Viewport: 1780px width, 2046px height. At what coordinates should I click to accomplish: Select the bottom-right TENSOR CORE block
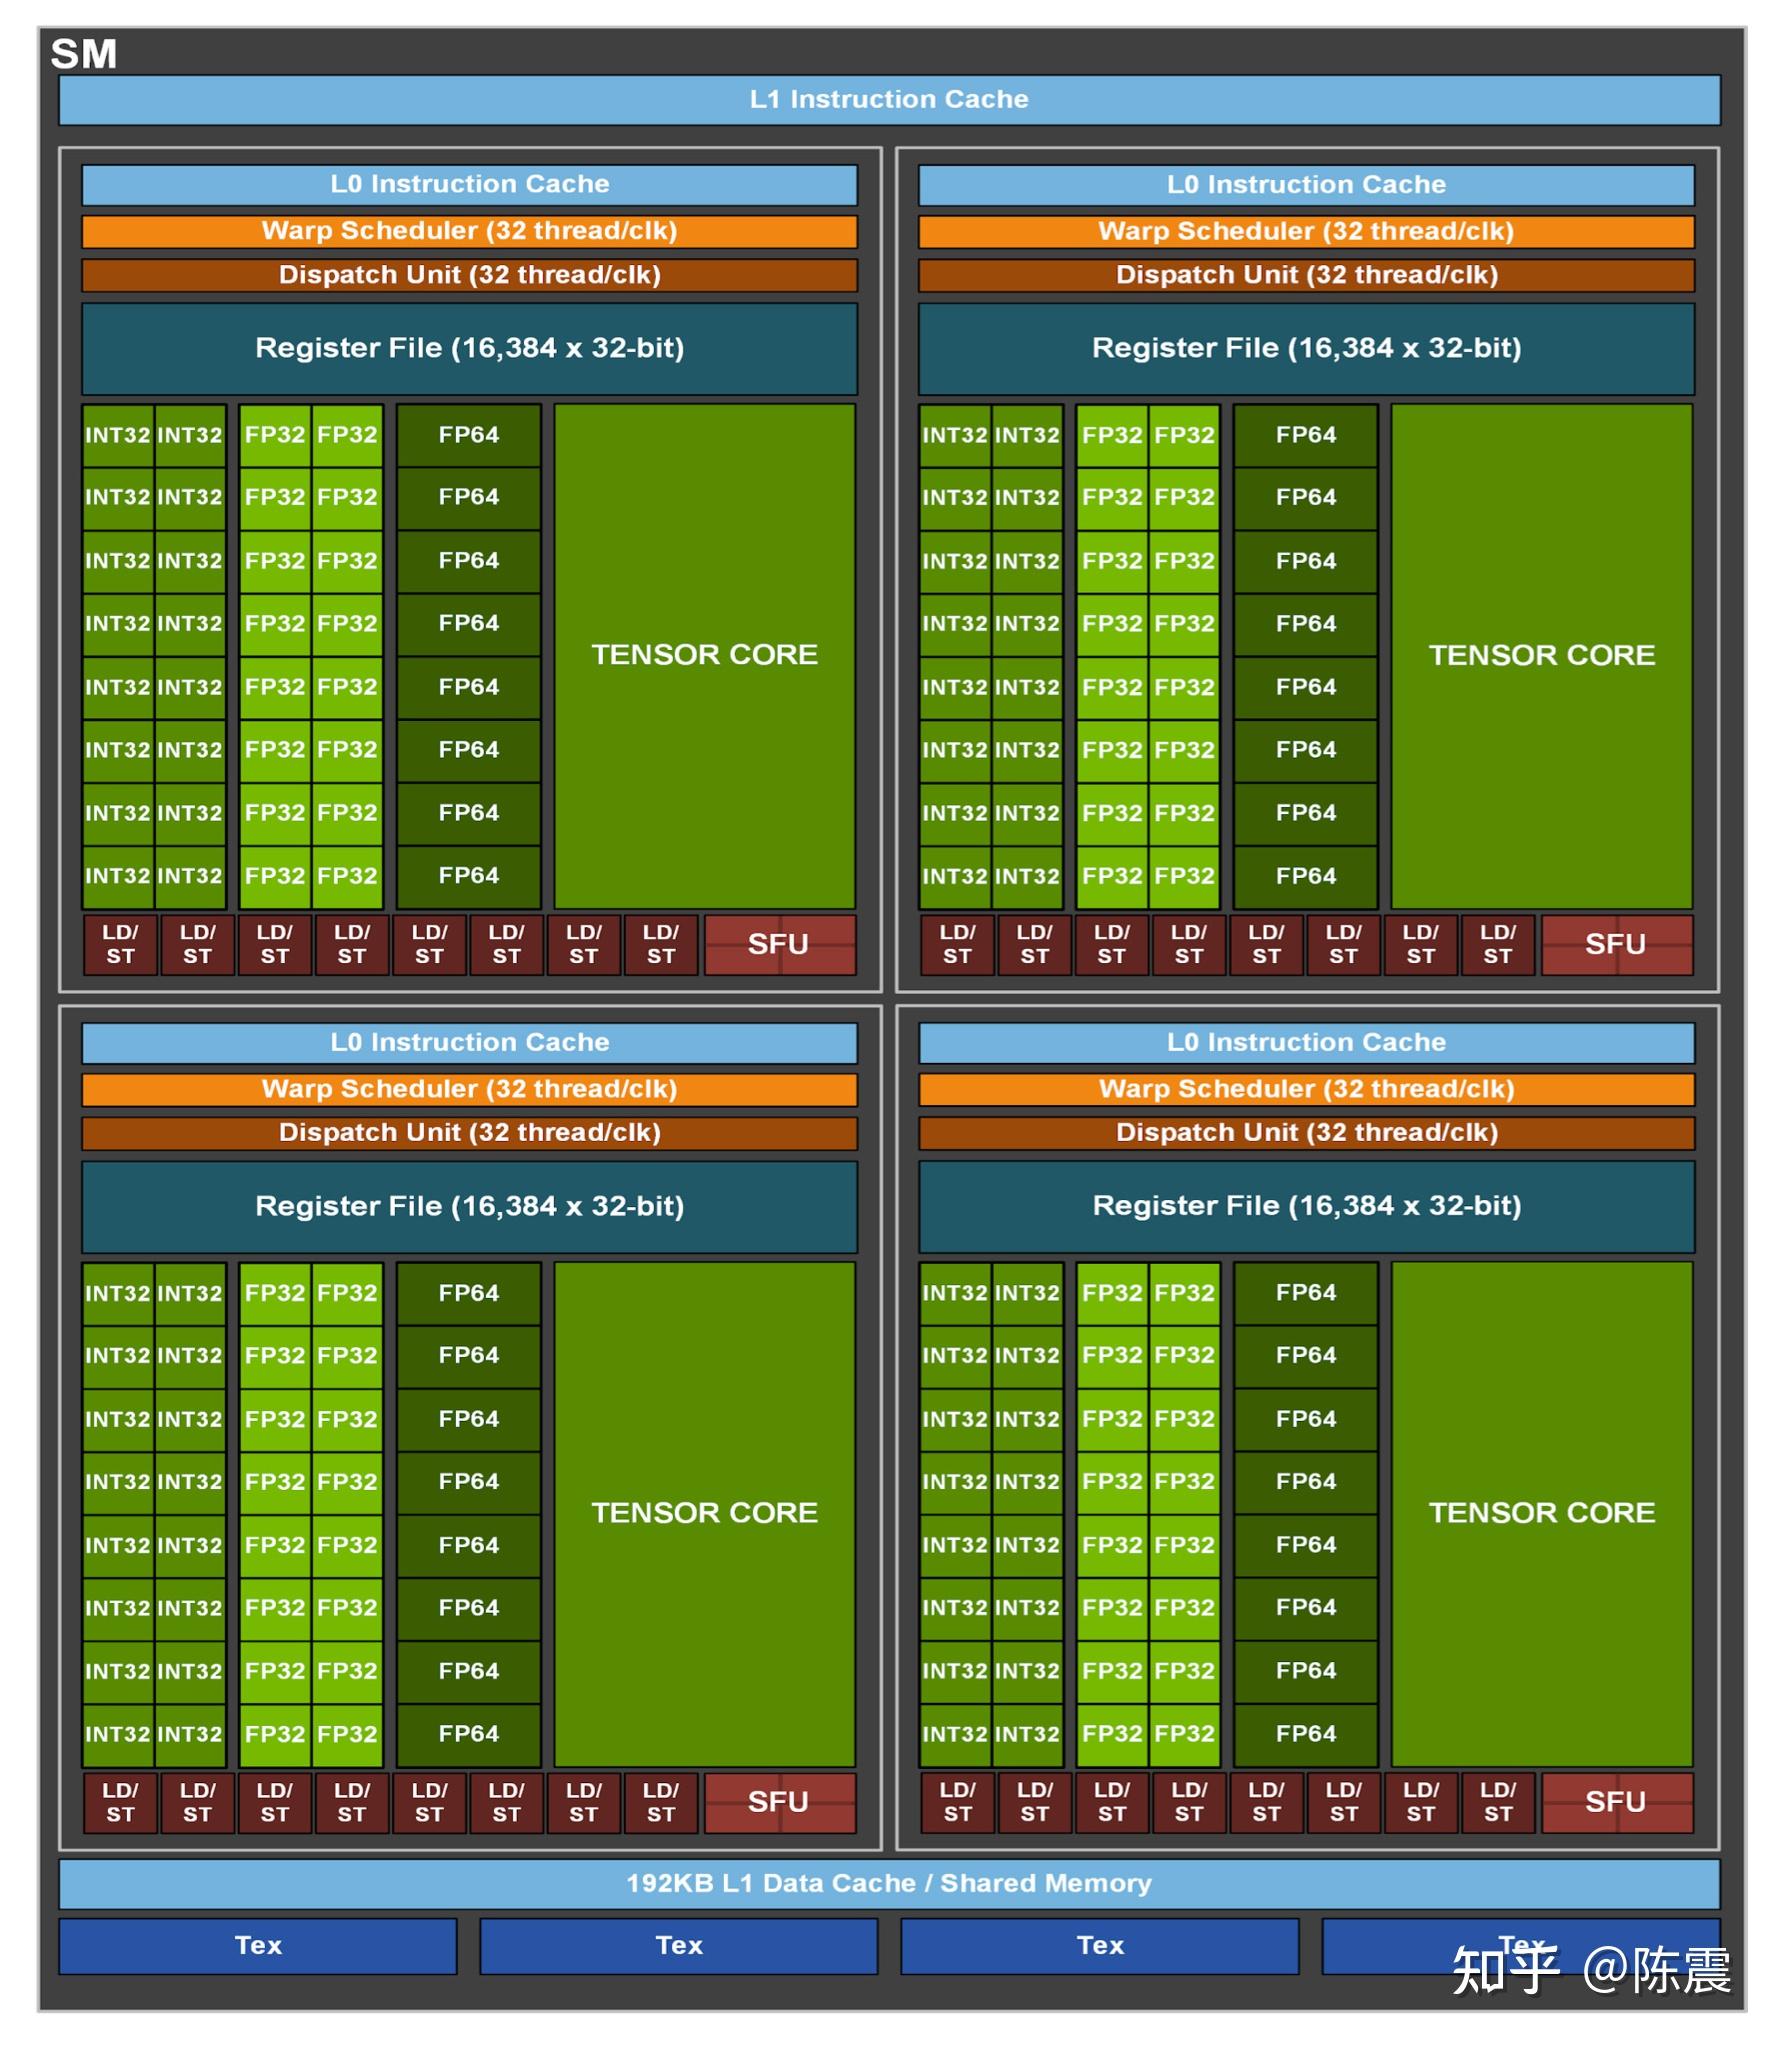tap(1541, 1513)
